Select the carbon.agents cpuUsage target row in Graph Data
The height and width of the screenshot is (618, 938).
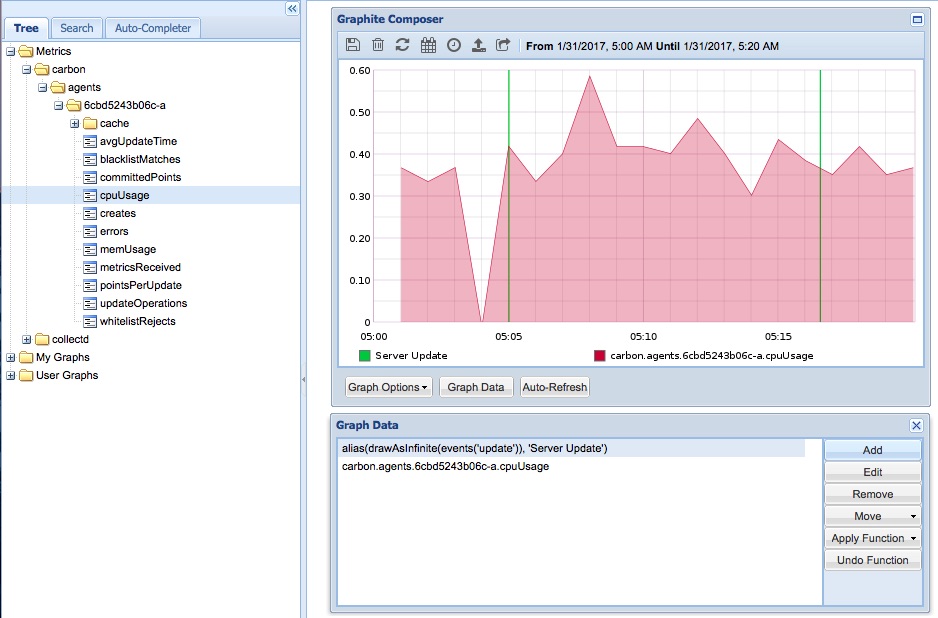tap(571, 466)
